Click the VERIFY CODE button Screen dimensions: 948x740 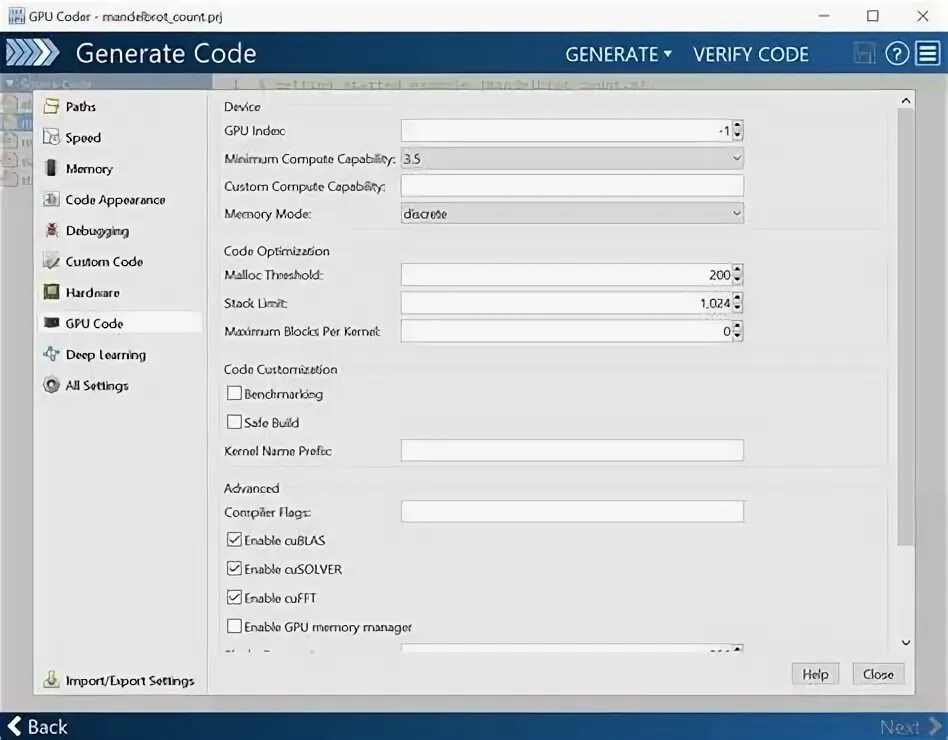(x=751, y=54)
